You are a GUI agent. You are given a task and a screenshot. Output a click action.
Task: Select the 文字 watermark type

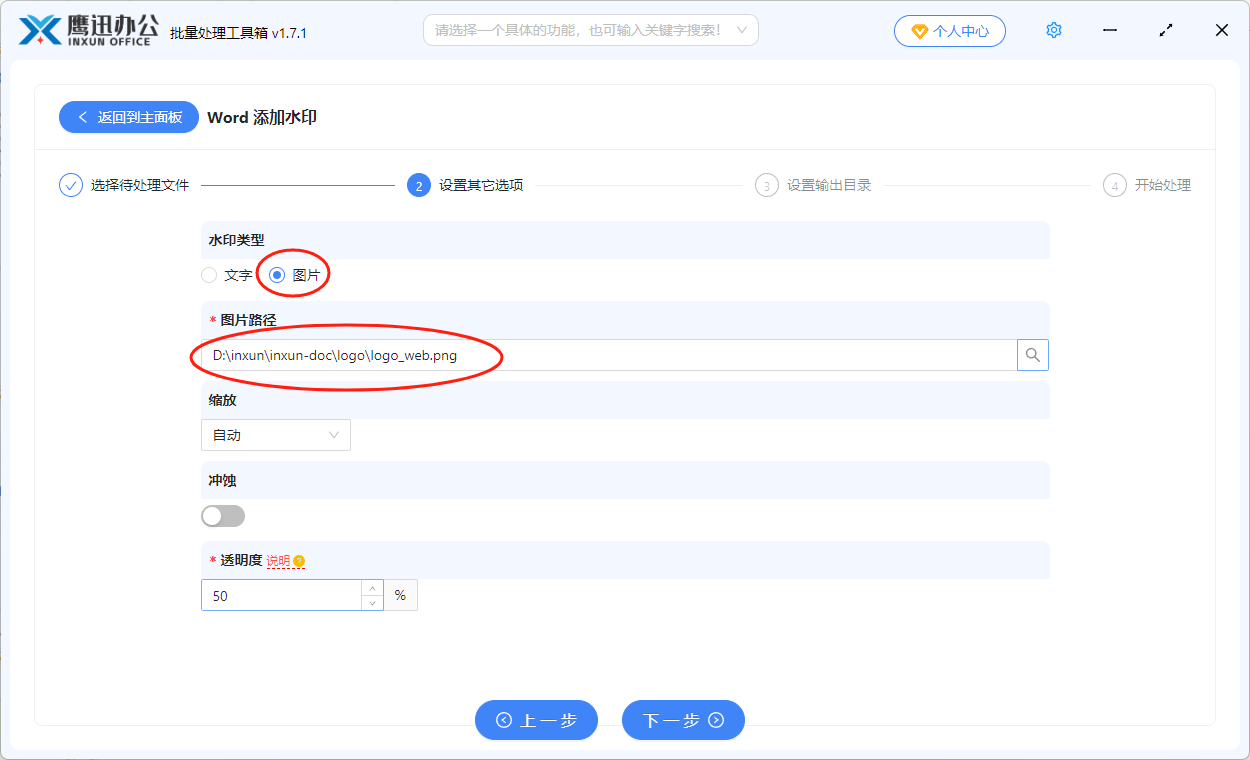point(227,275)
